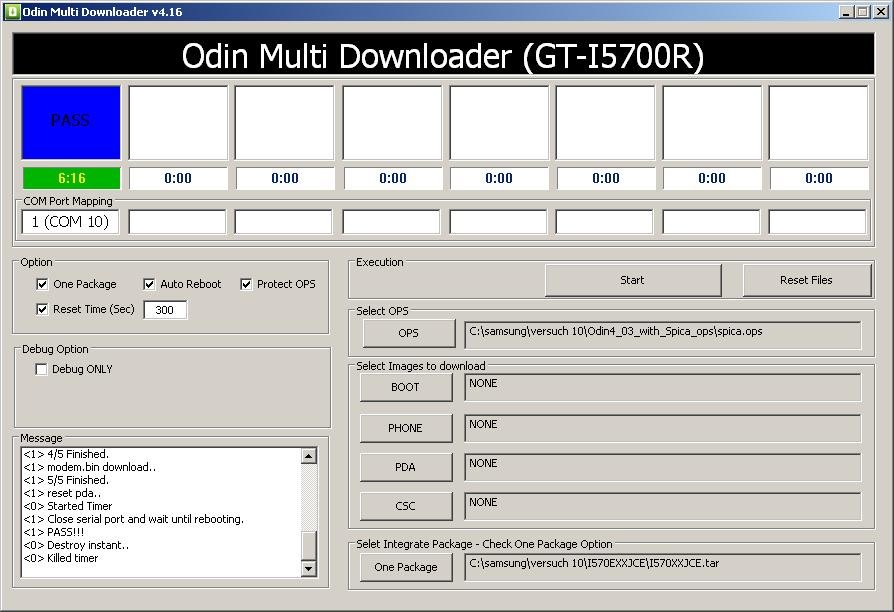Click the BOOT image button

pos(406,387)
